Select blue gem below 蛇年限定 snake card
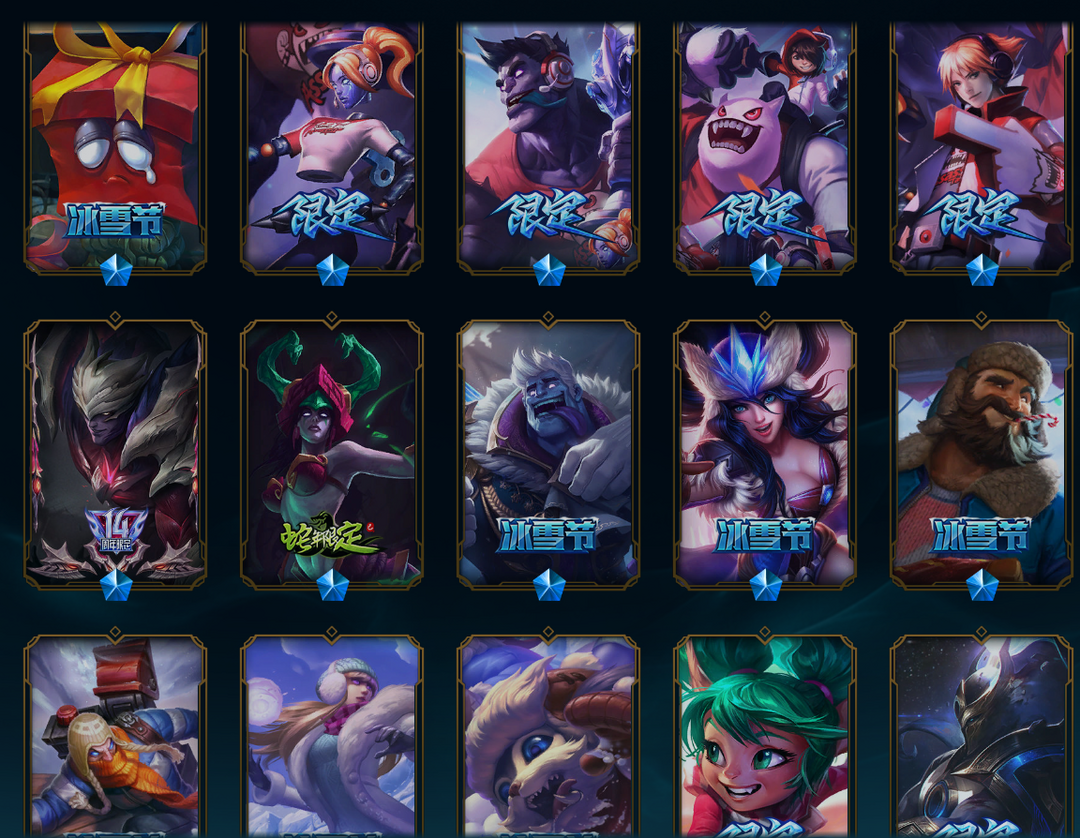This screenshot has width=1080, height=838. [332, 585]
